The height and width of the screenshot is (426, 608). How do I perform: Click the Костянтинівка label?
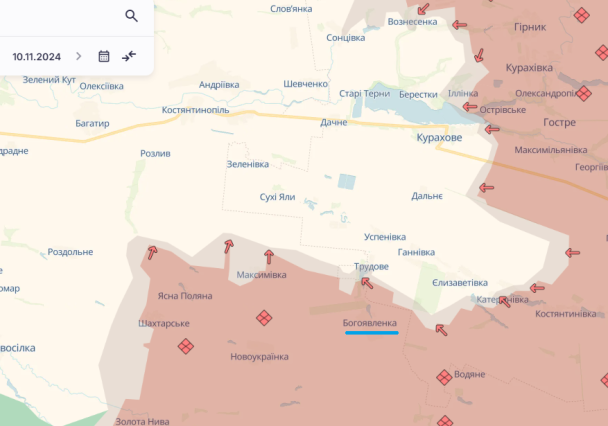(x=566, y=314)
